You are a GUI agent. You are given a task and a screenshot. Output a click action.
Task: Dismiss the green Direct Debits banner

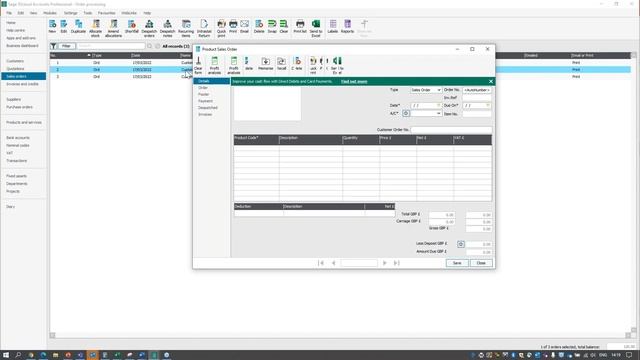[491, 82]
